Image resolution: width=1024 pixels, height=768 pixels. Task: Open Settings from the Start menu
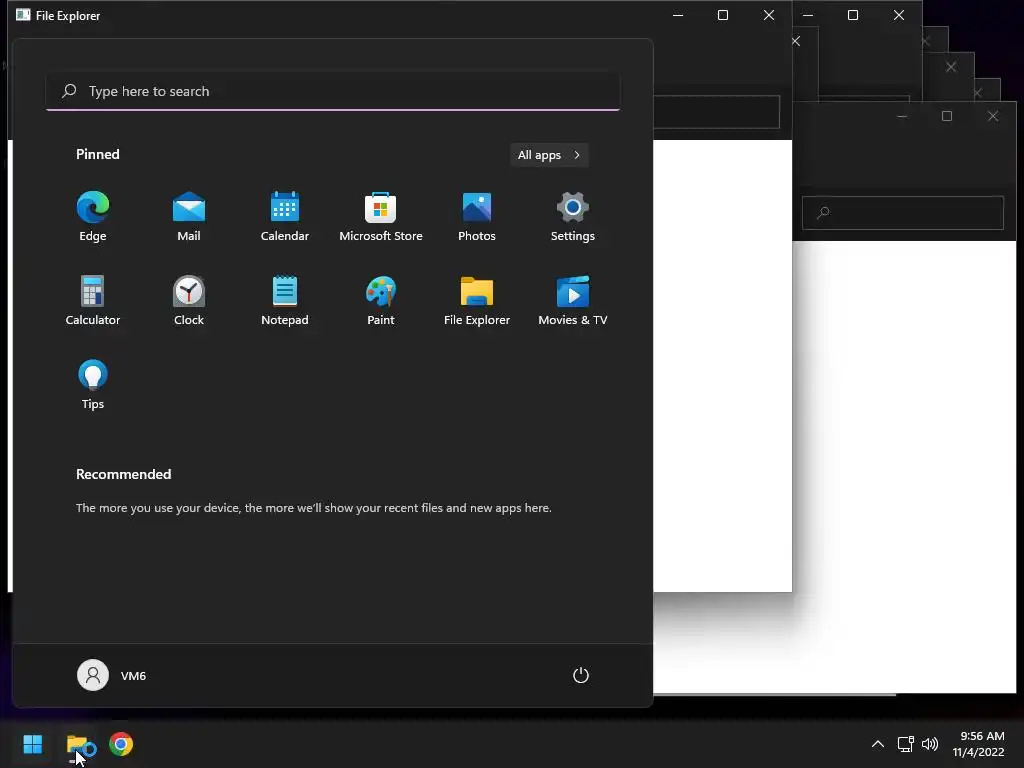point(573,217)
